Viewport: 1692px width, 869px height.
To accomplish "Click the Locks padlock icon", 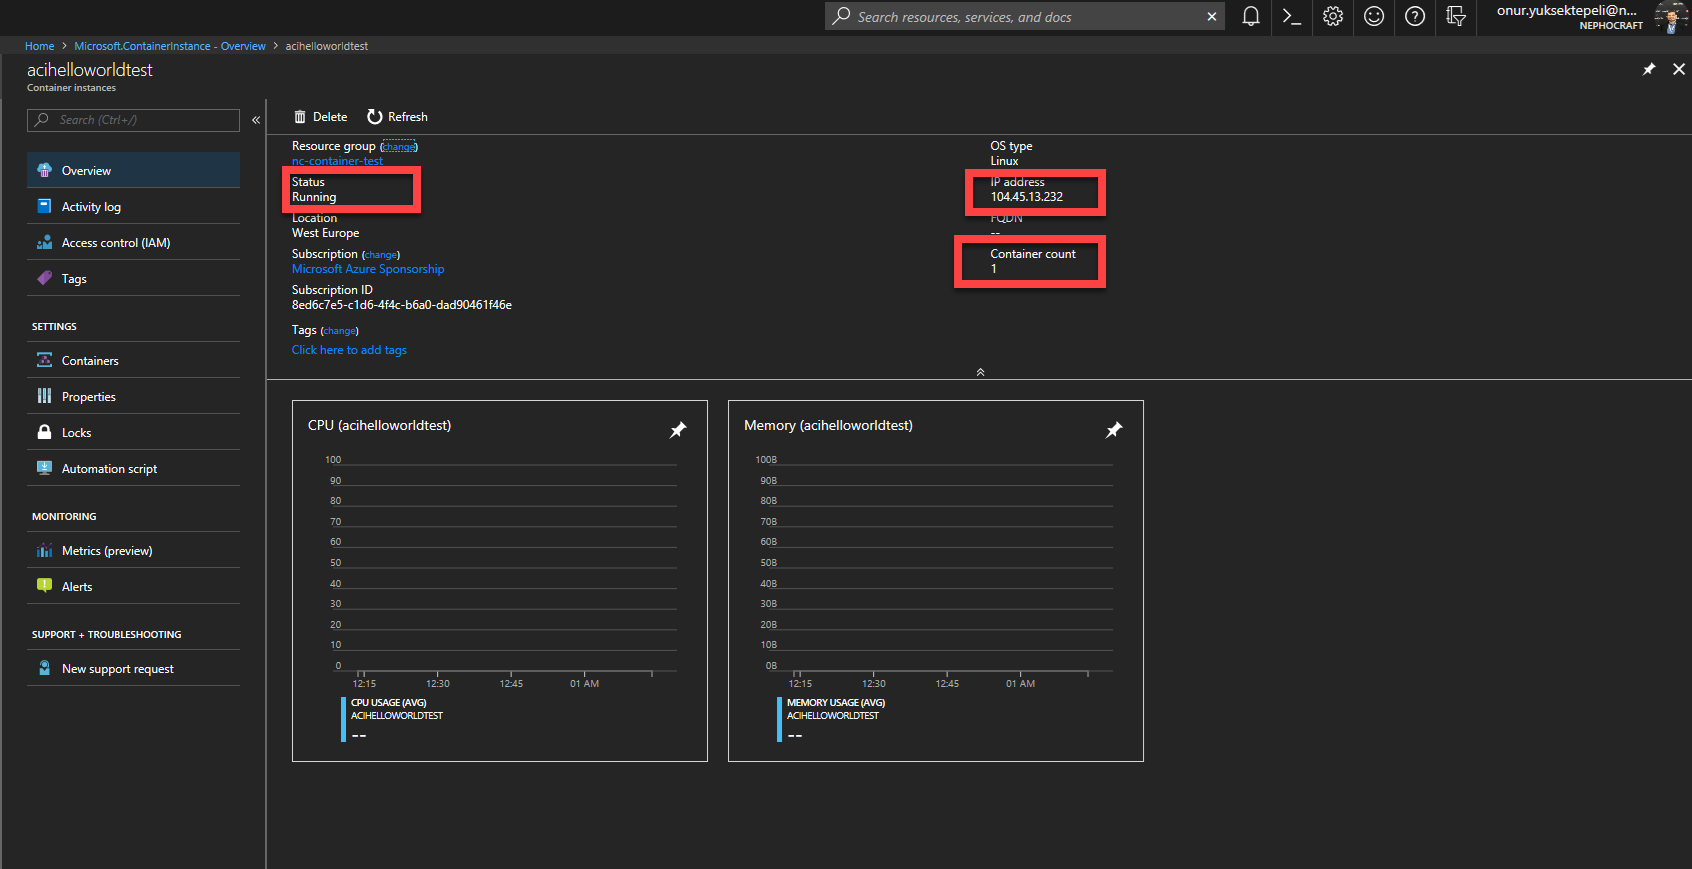I will pos(44,432).
